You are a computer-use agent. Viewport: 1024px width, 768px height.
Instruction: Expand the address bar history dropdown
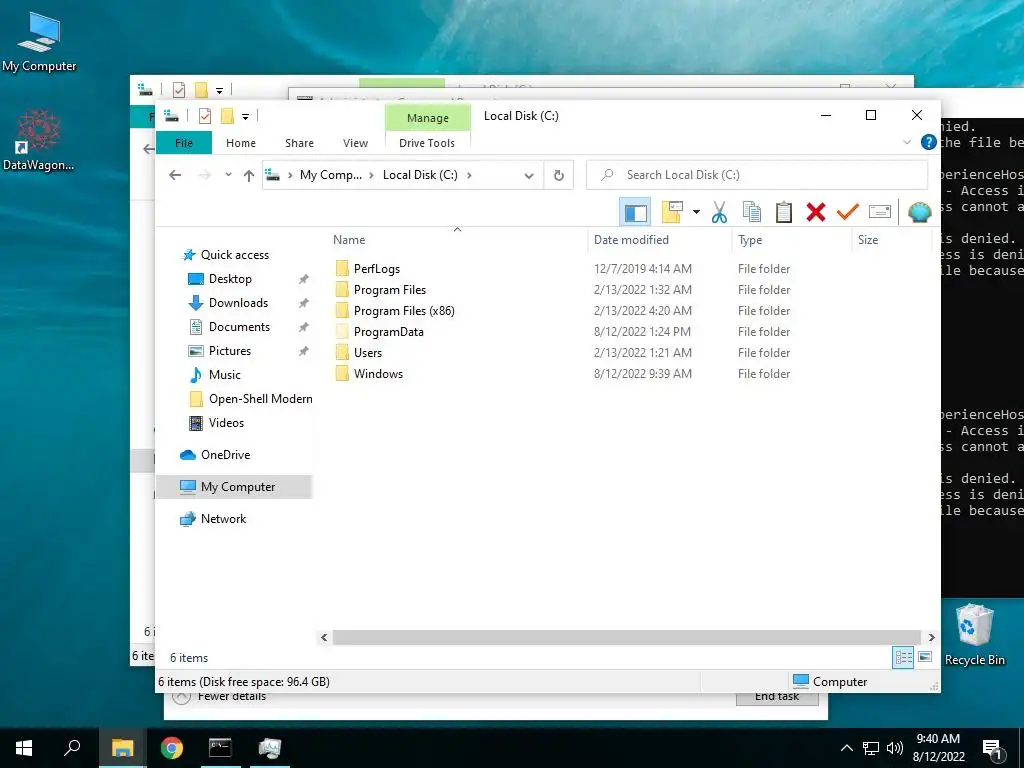pos(529,175)
